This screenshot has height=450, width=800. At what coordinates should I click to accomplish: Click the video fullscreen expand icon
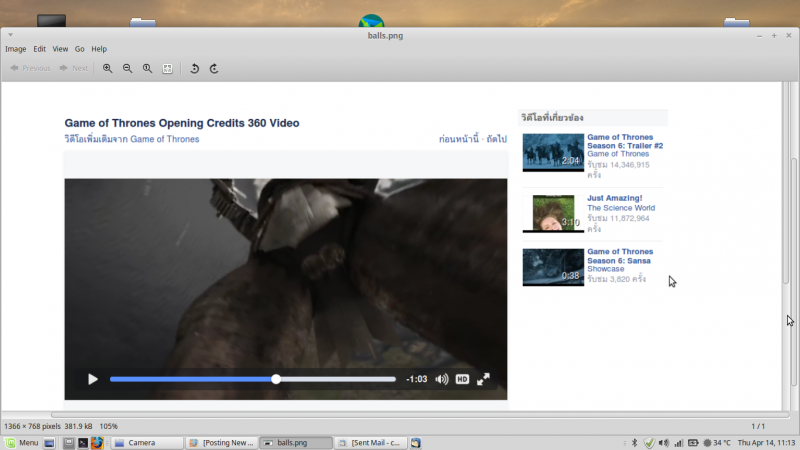click(x=483, y=379)
